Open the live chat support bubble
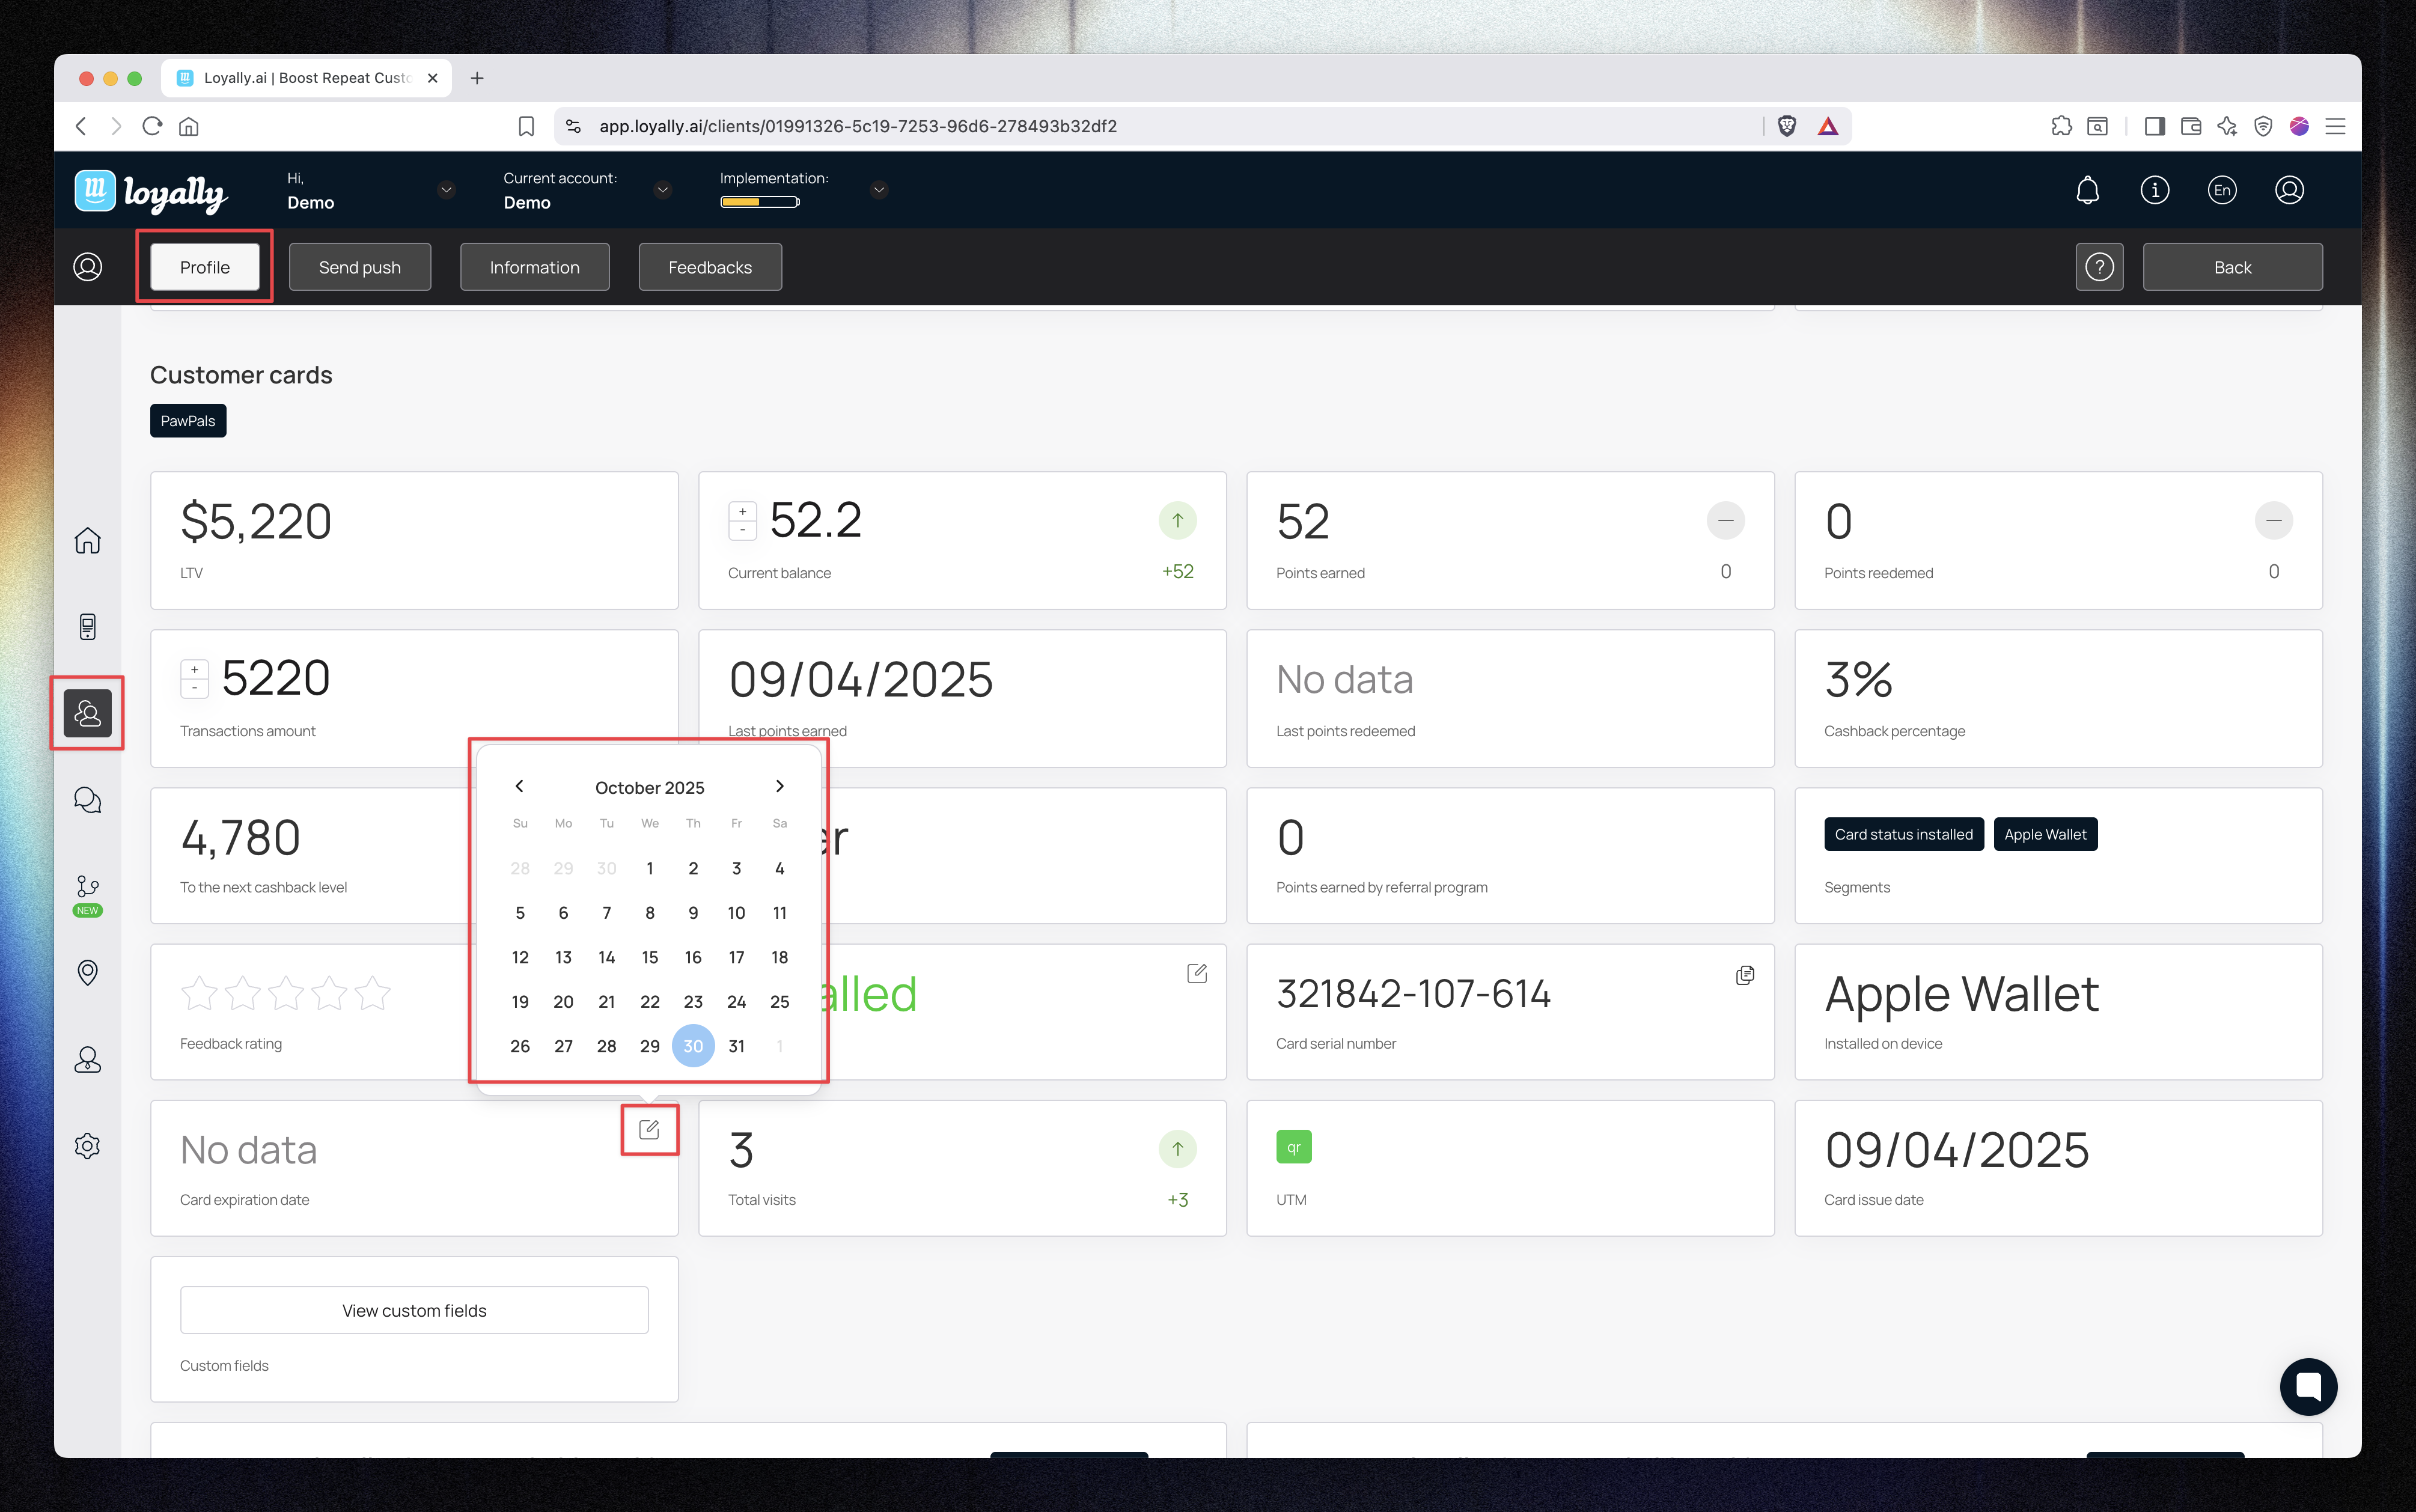The height and width of the screenshot is (1512, 2416). (x=2308, y=1386)
